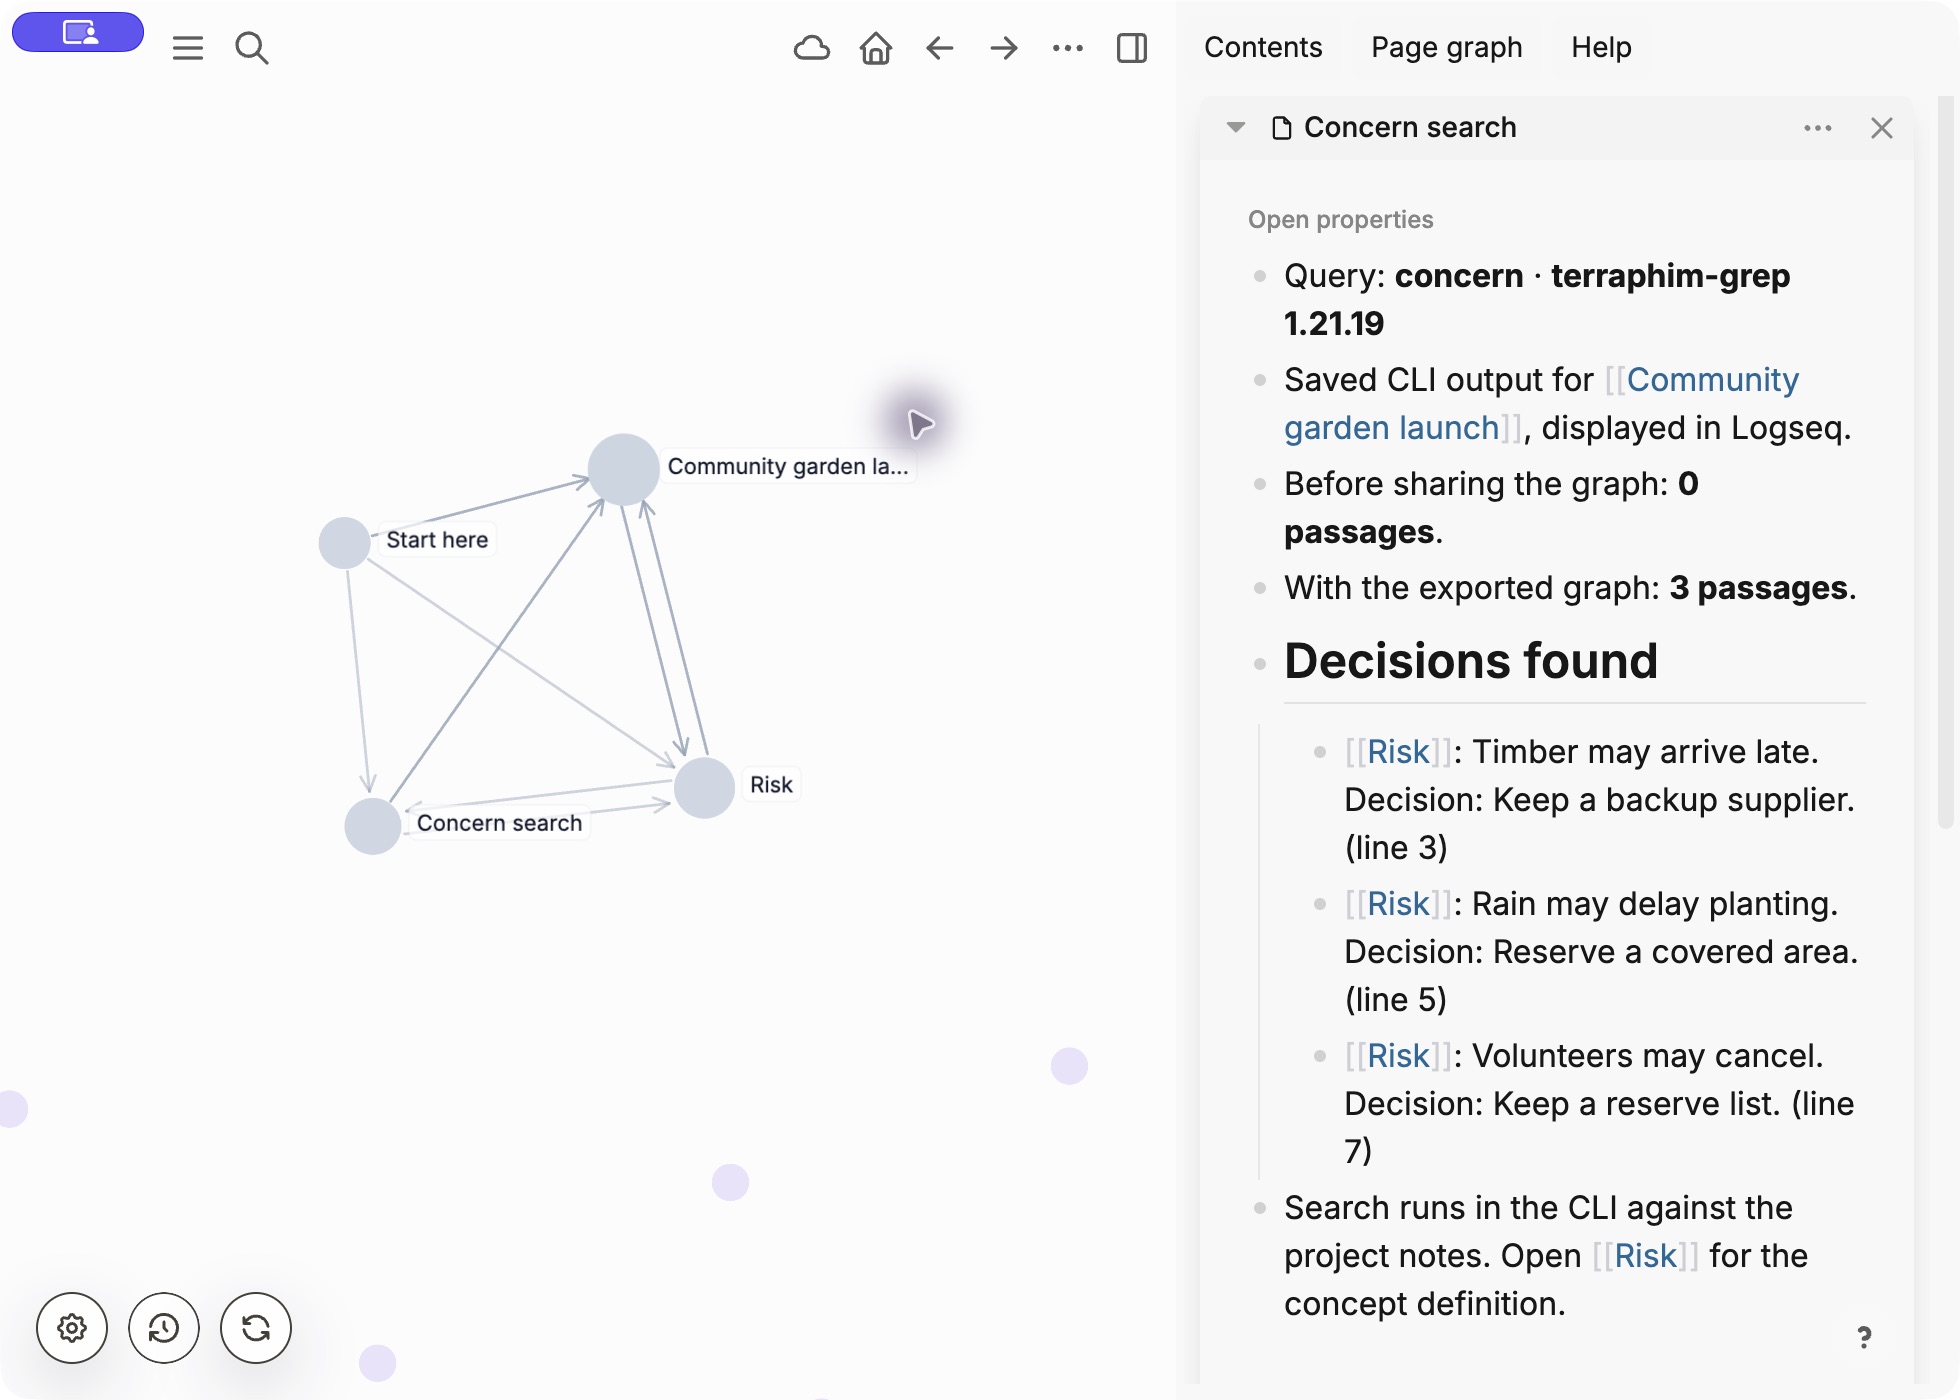Collapse the Concern search sidebar block
The height and width of the screenshot is (1400, 1960).
(1236, 127)
